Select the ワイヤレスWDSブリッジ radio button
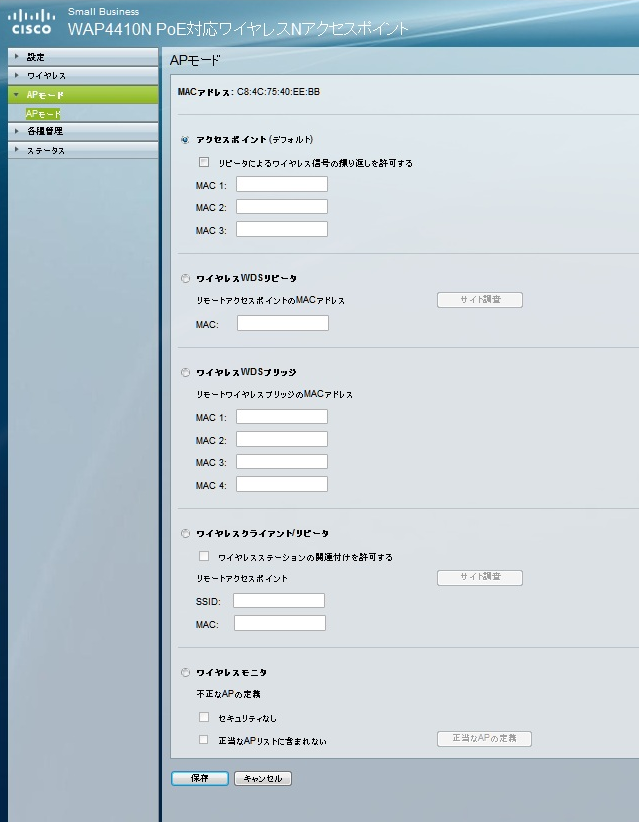This screenshot has width=639, height=822. pos(185,373)
